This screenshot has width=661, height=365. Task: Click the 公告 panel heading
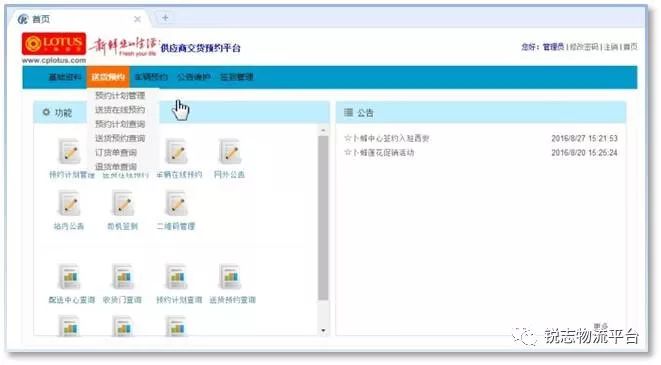(365, 113)
